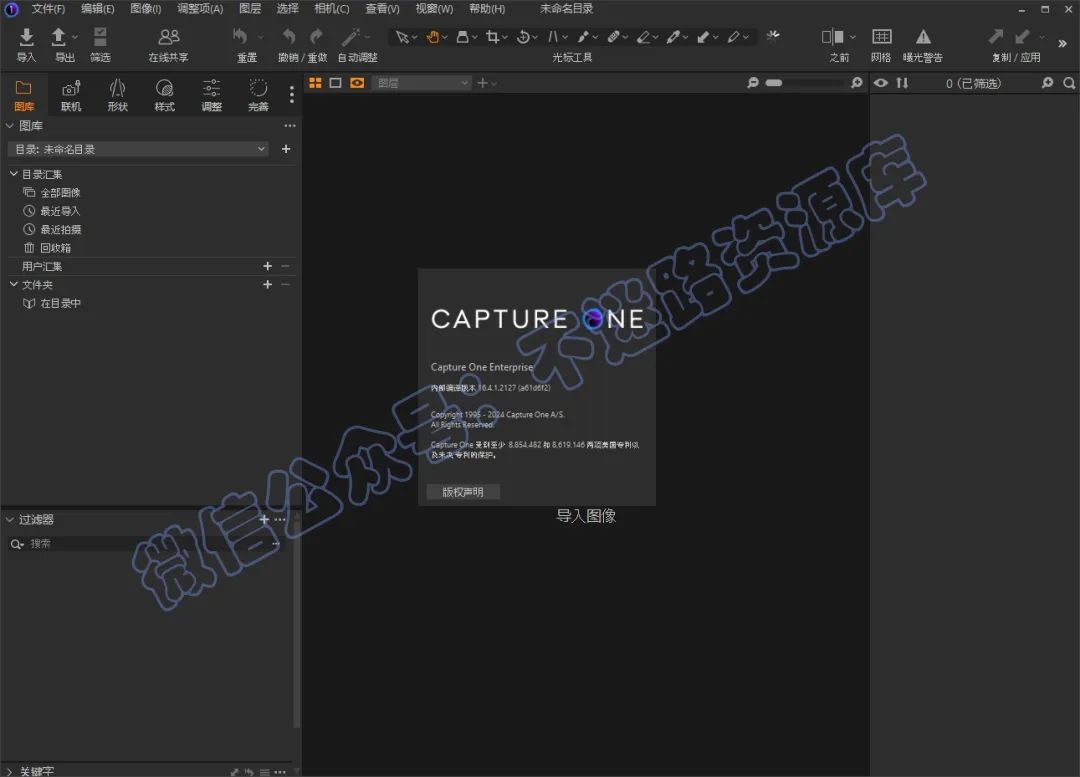Screen dimensions: 1080x777
Task: Expand the 关键字 panel
Action: point(10,771)
